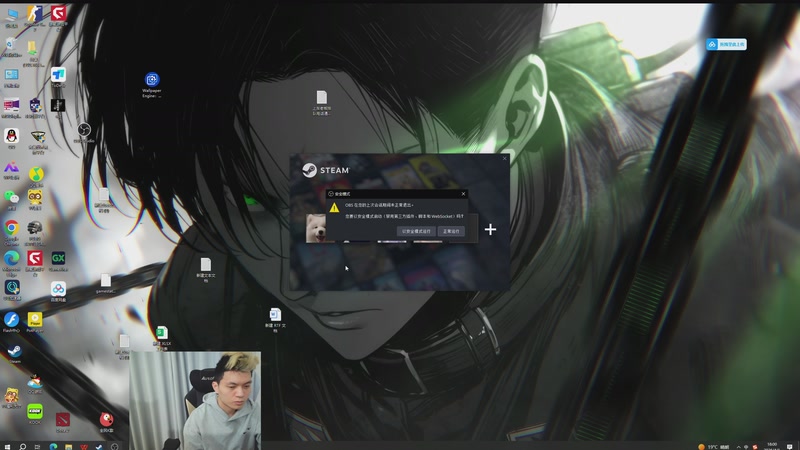Open the yellow PotPlayer desktop icon

pos(35,322)
